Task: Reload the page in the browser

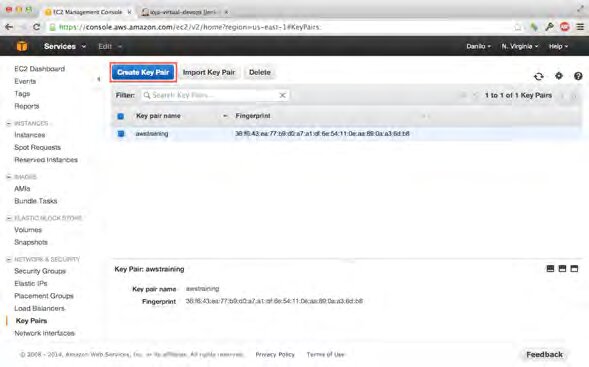Action: (x=36, y=27)
